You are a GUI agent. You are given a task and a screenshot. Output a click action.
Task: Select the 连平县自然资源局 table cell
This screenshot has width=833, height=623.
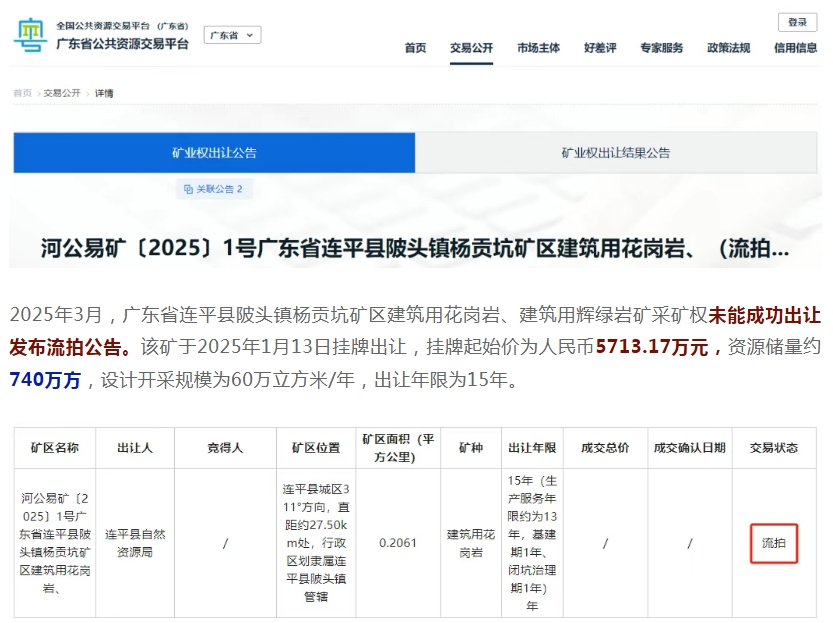pyautogui.click(x=134, y=544)
